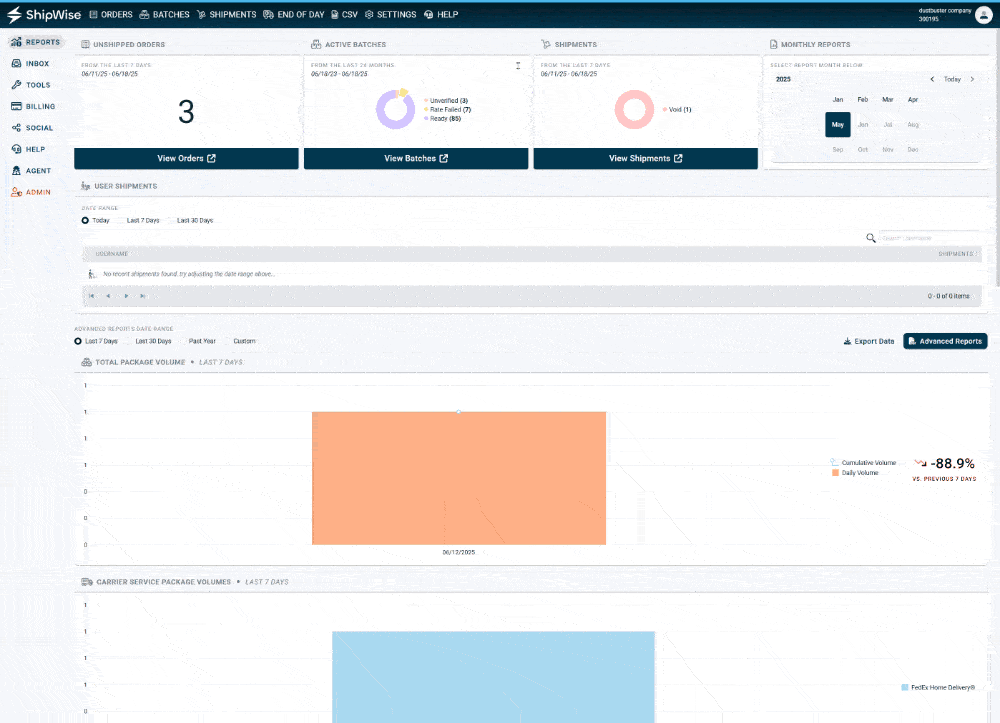
Task: Select Last 30 Days advanced reports range
Action: [x=148, y=341]
